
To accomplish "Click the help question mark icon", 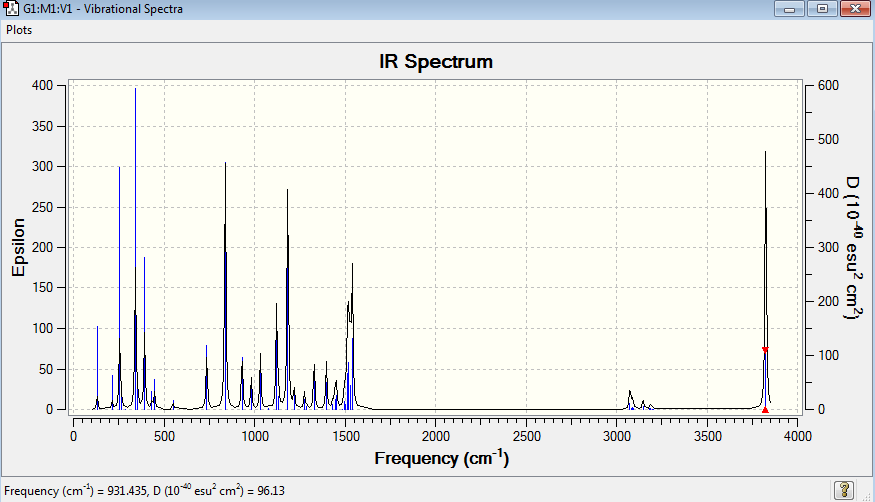I will tap(844, 490).
